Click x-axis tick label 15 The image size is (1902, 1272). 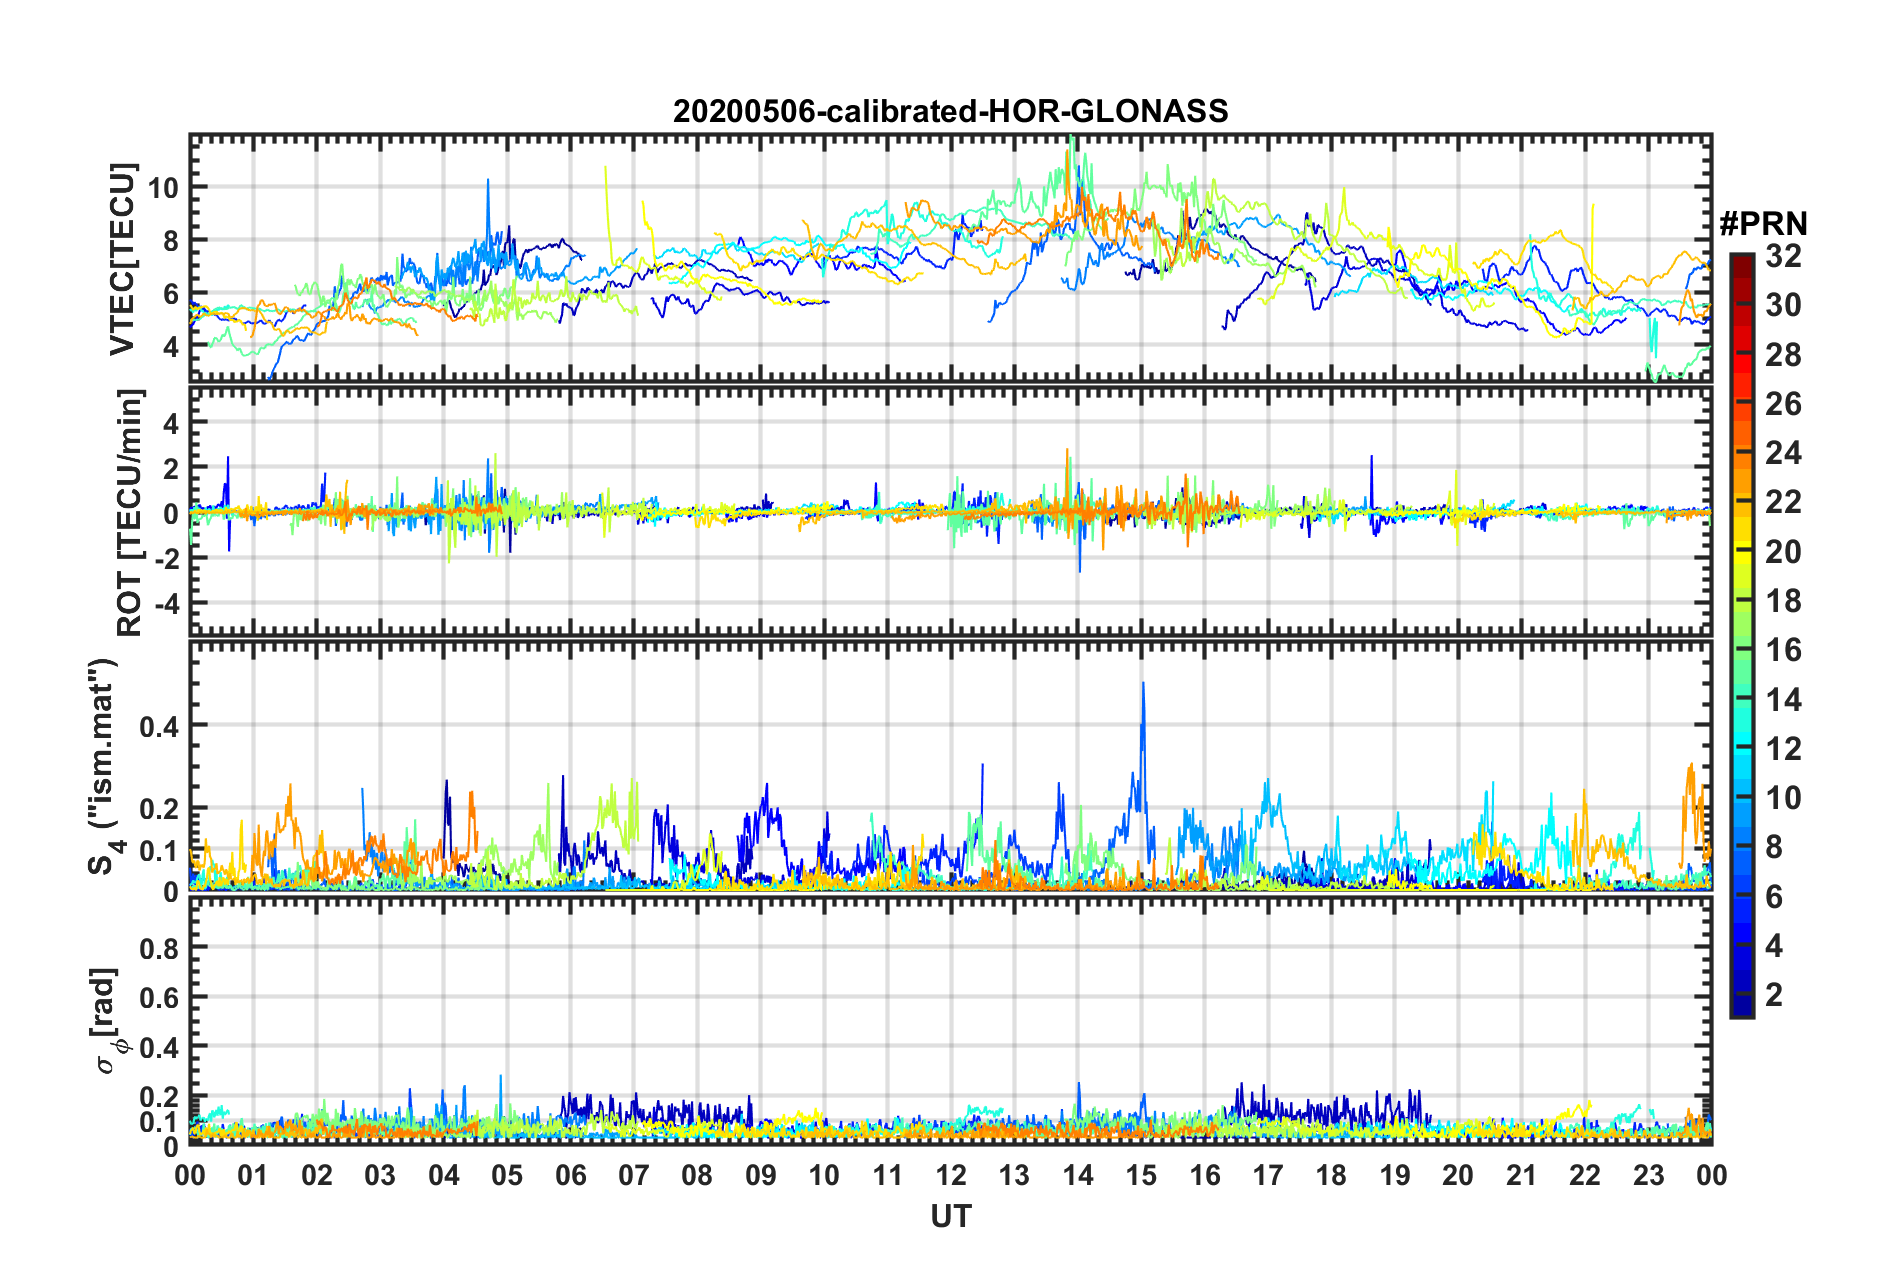click(x=1141, y=1175)
